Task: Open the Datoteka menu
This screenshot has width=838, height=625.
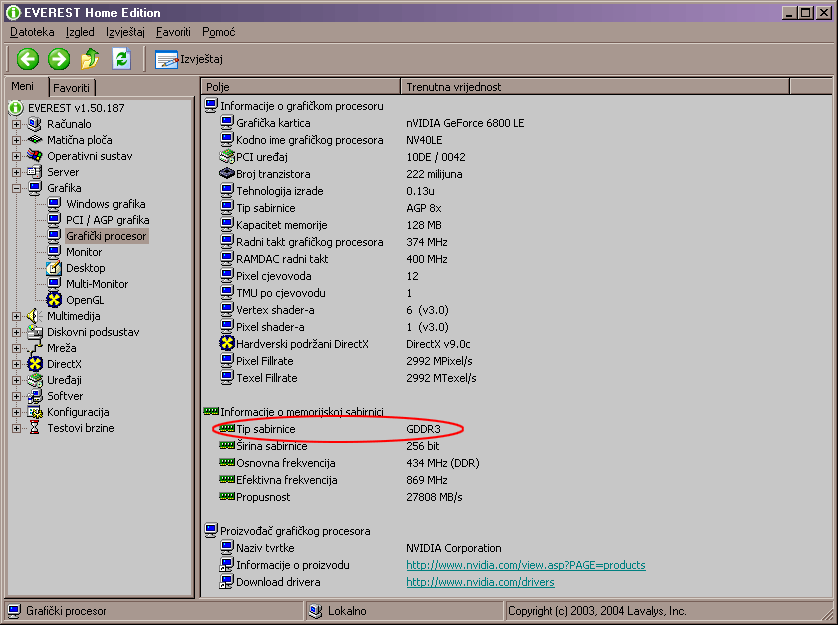Action: (x=32, y=32)
